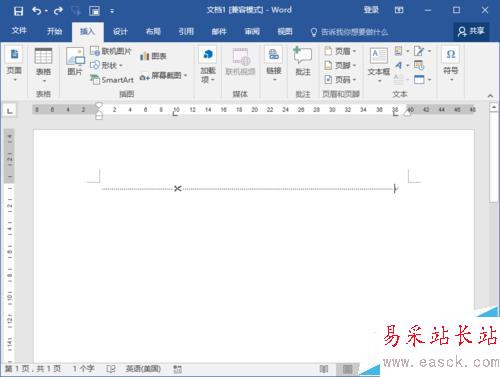The image size is (500, 377).
Task: Click the proofing check icon in status bar
Action: click(x=111, y=369)
